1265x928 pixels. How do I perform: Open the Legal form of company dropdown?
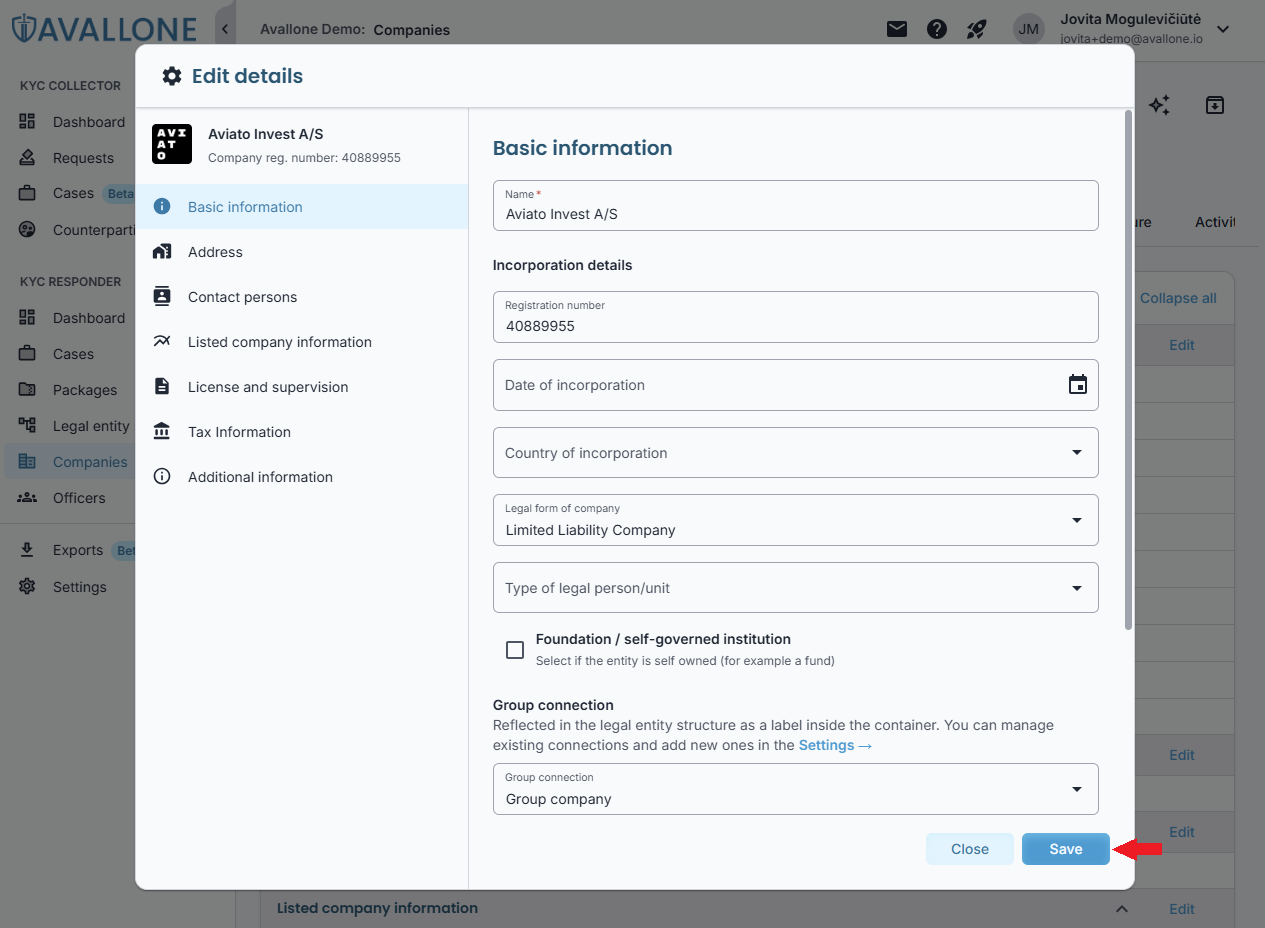pos(796,520)
